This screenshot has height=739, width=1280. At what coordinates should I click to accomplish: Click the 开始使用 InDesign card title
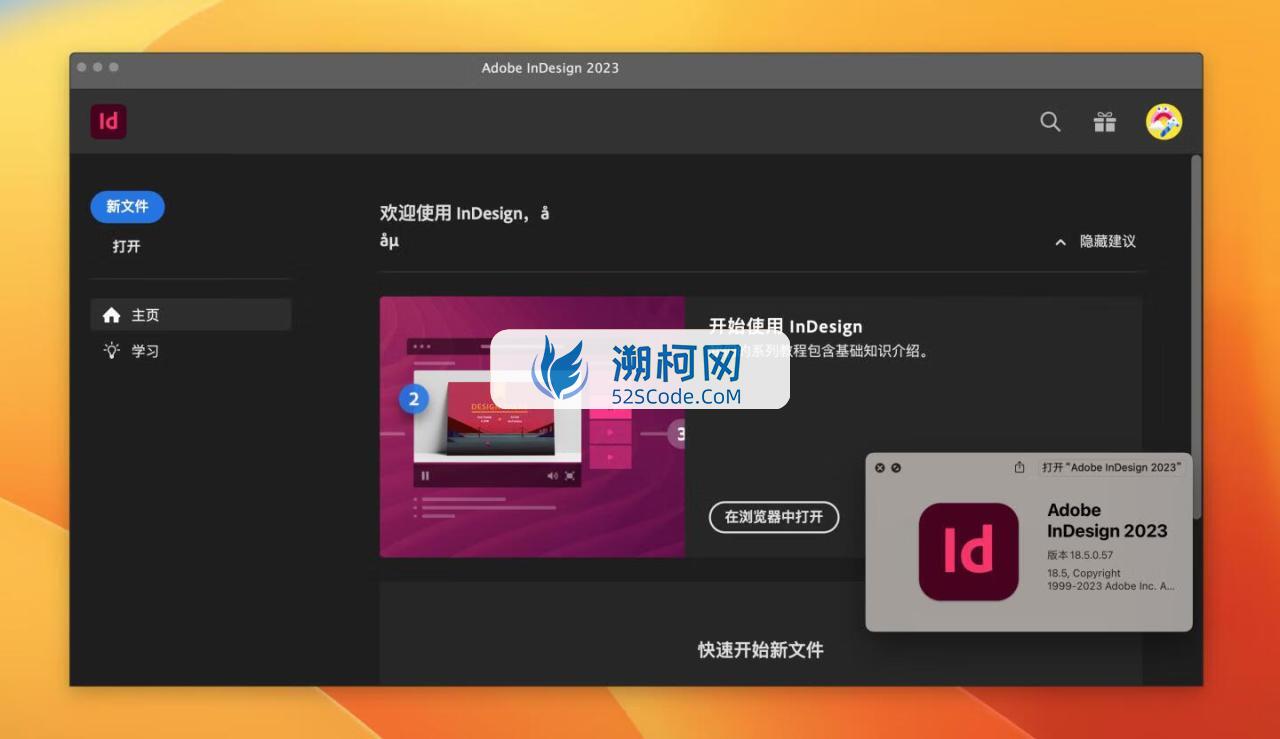[785, 326]
